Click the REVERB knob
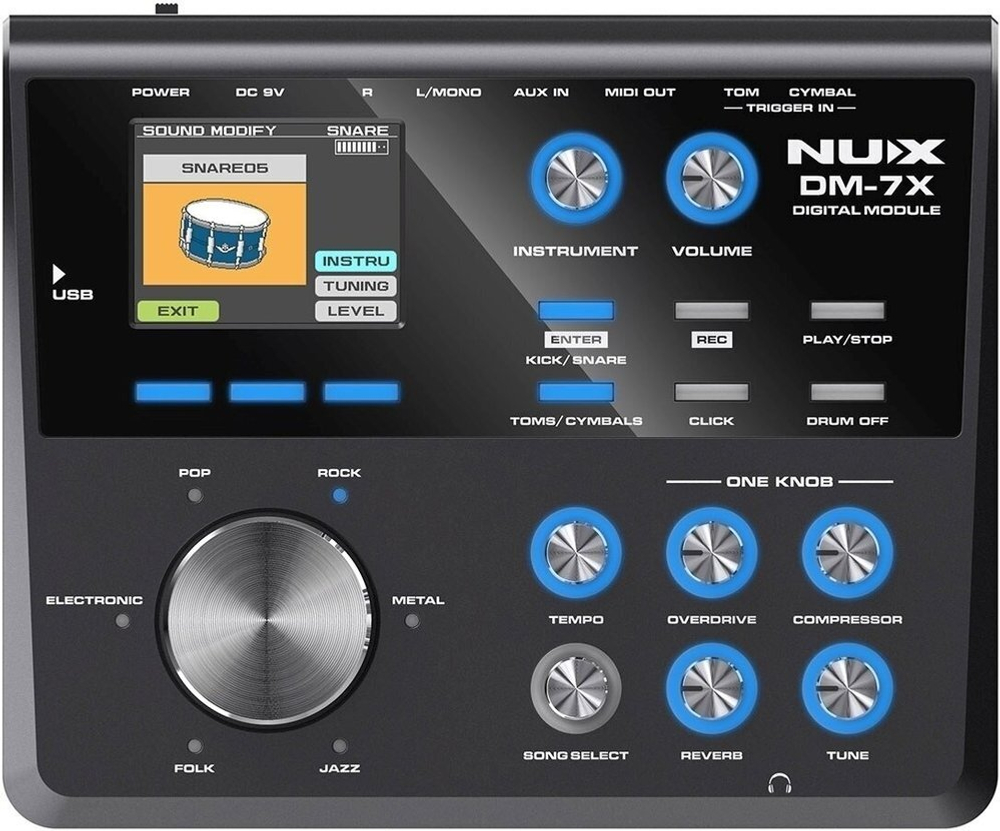This screenshot has height=831, width=1000. point(712,688)
